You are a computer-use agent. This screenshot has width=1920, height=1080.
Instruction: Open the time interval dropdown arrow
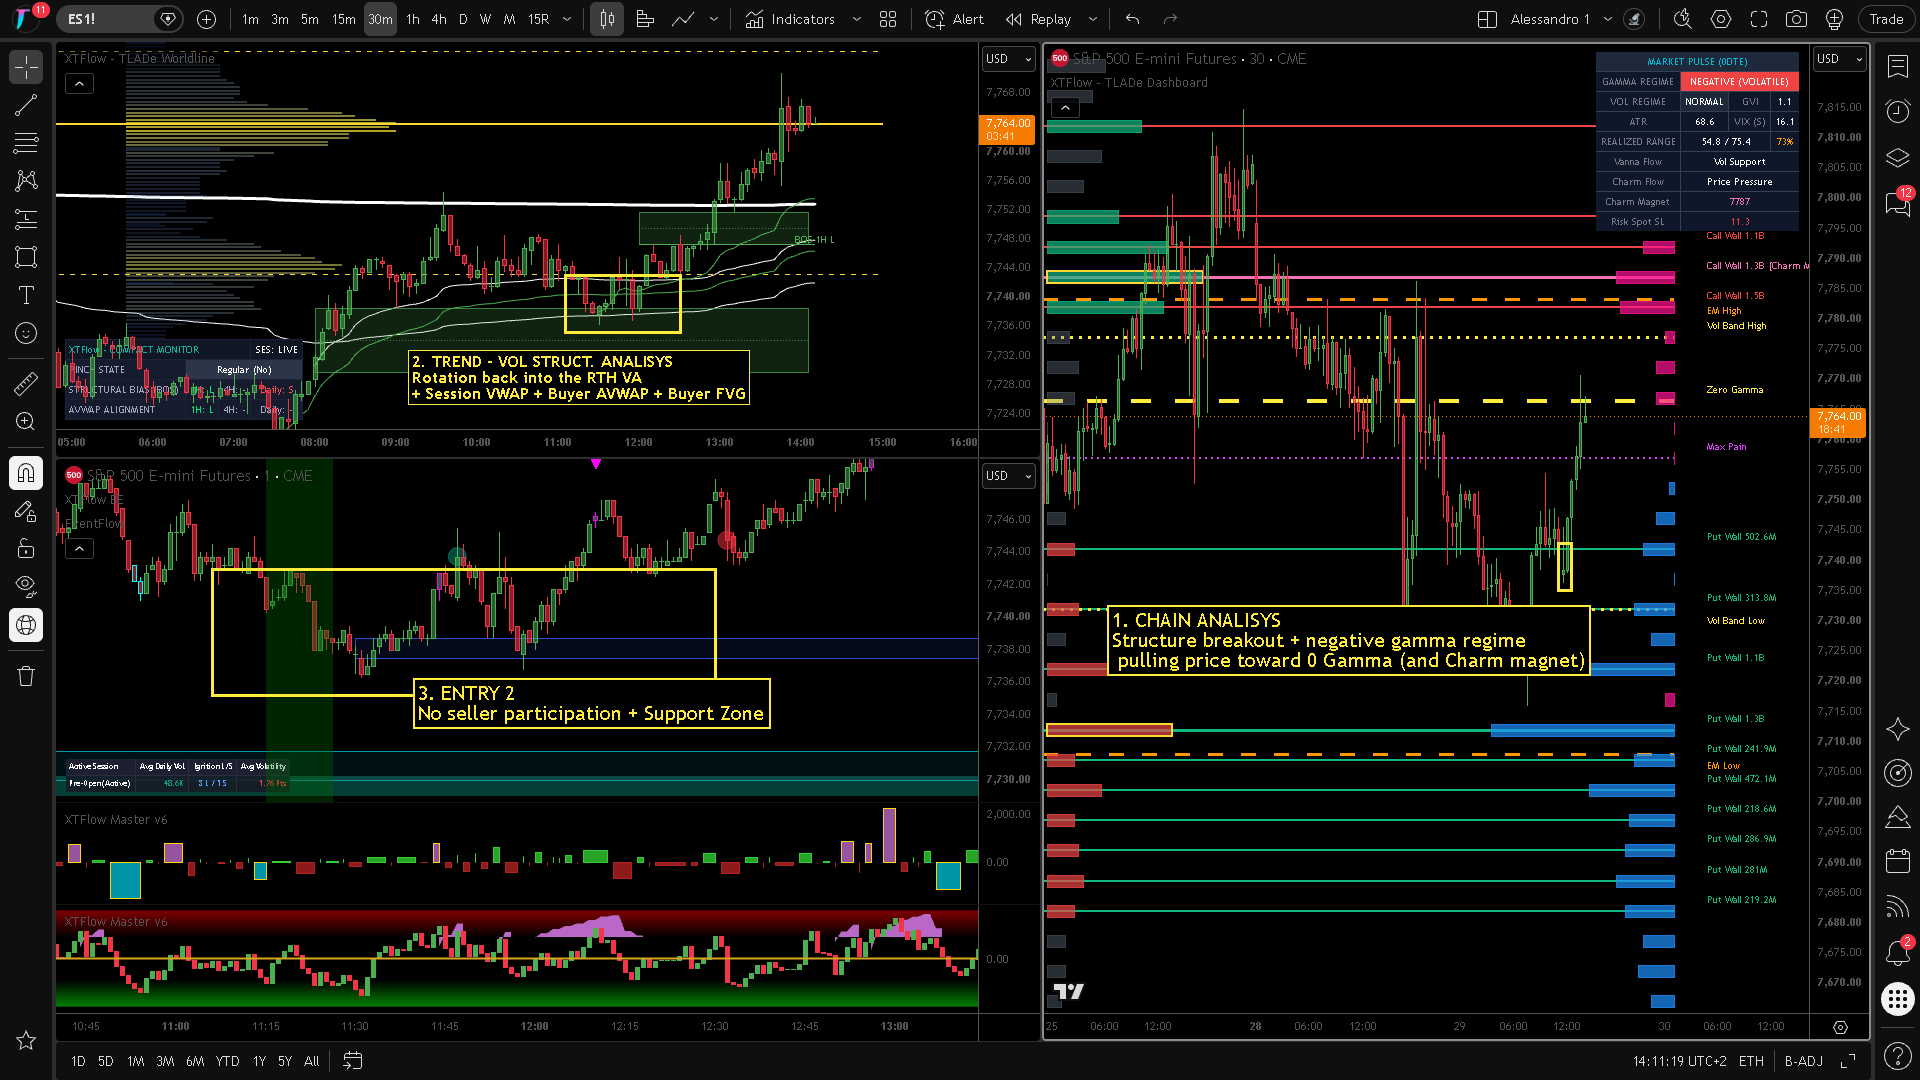567,19
